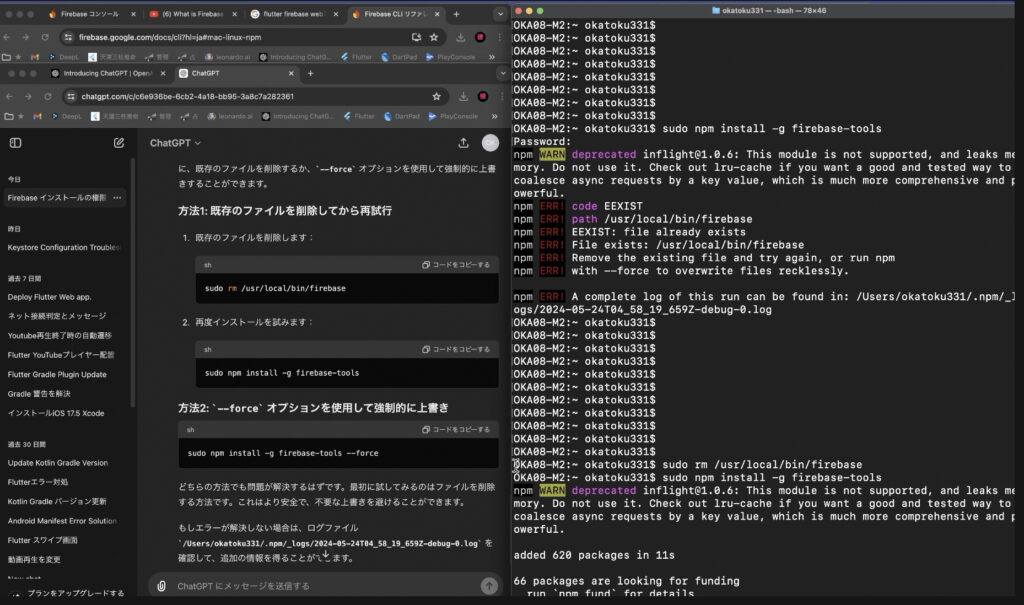Open the Flutter bookmark in the ChatGPT window

(x=359, y=116)
